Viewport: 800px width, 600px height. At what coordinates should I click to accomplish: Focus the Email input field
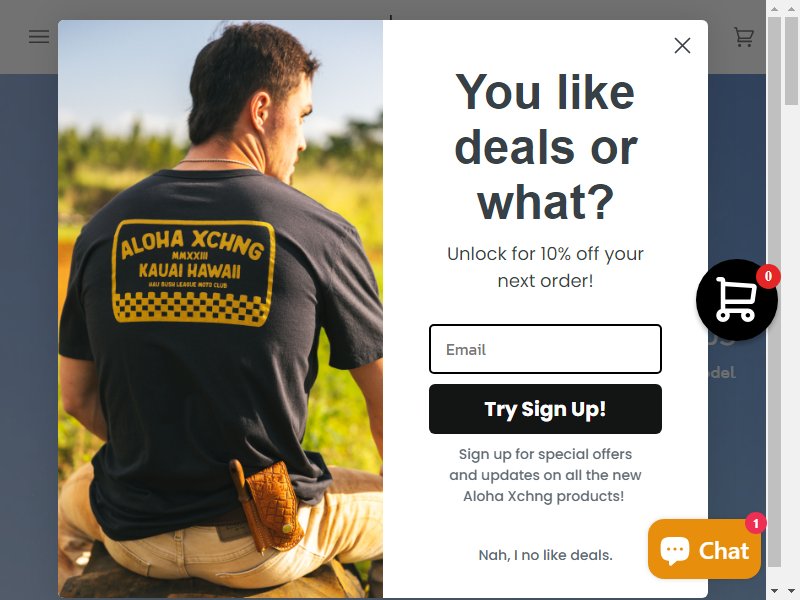click(x=545, y=349)
